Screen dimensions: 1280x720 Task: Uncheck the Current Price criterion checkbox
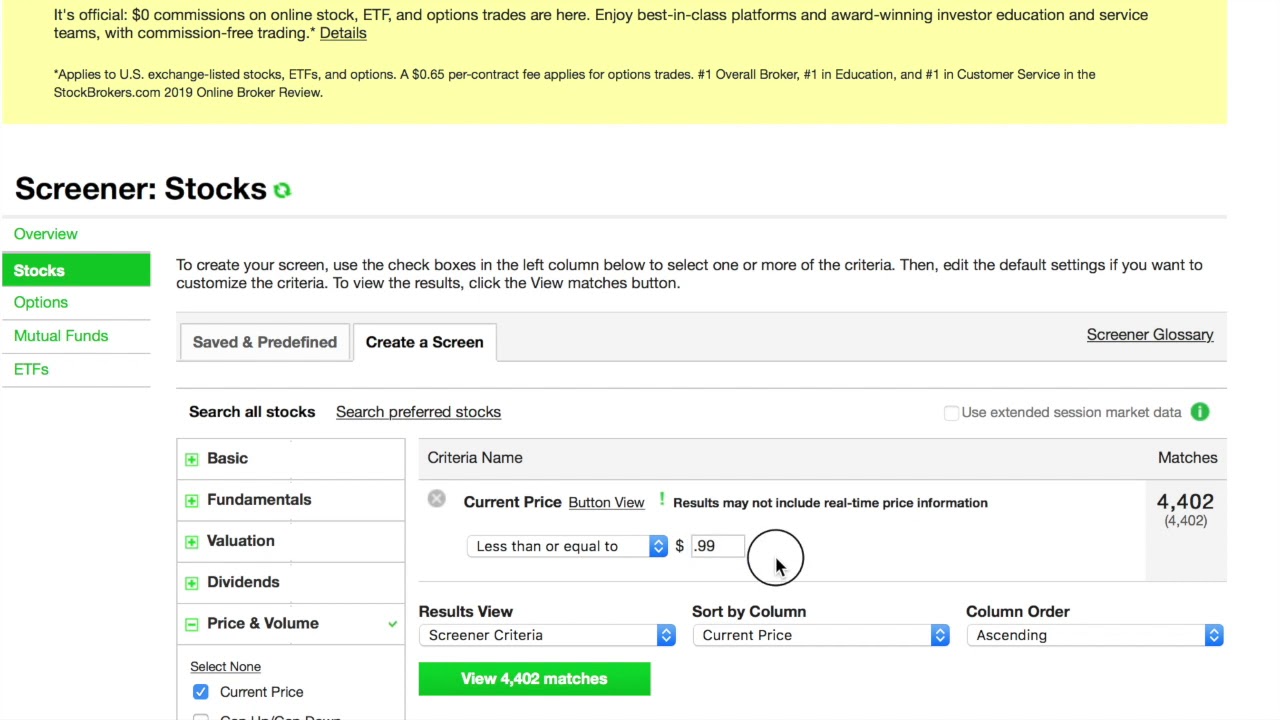tap(201, 692)
